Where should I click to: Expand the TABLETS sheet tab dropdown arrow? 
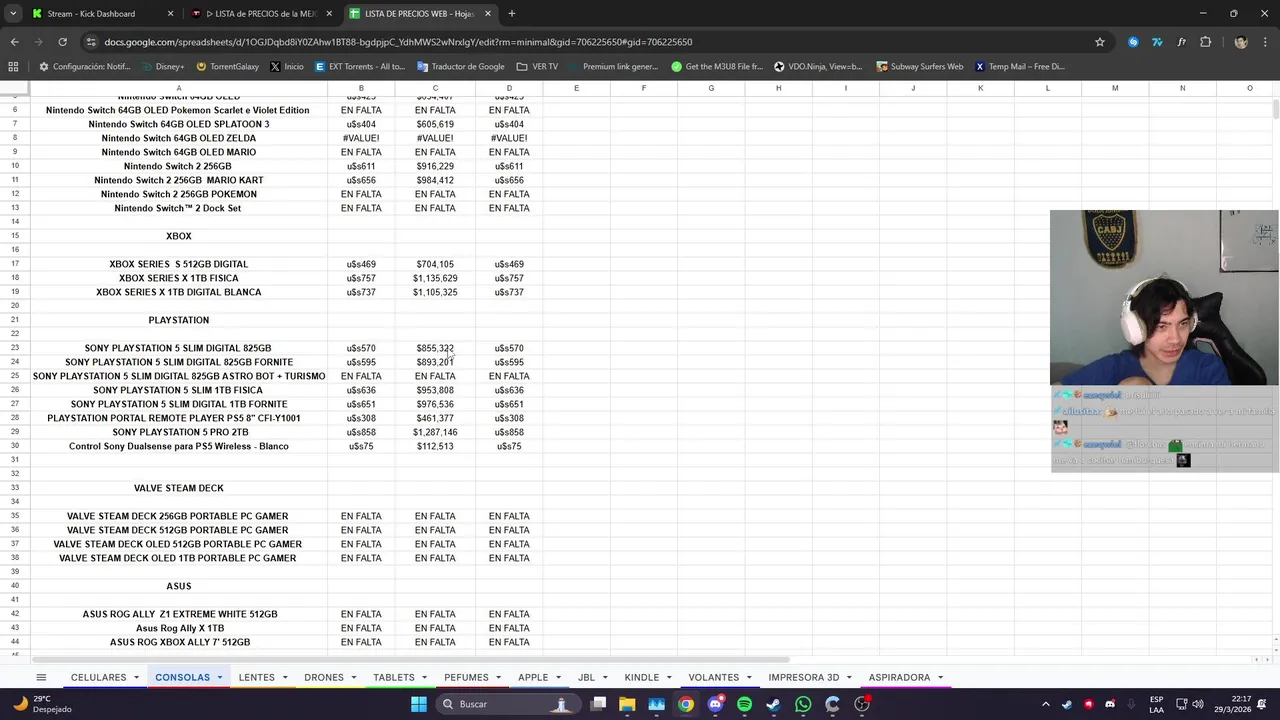[424, 678]
